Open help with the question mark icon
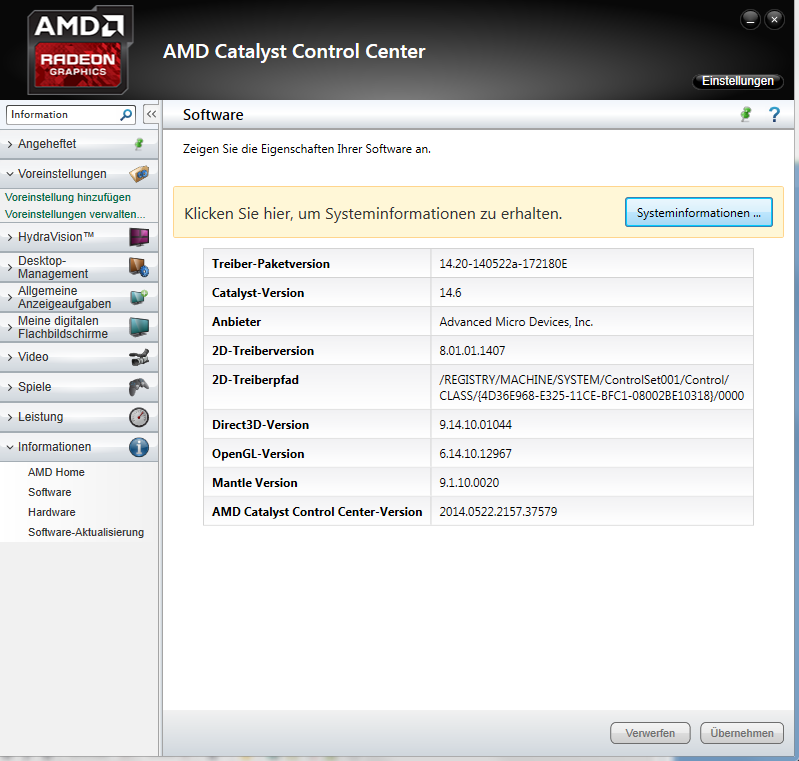 click(x=774, y=114)
